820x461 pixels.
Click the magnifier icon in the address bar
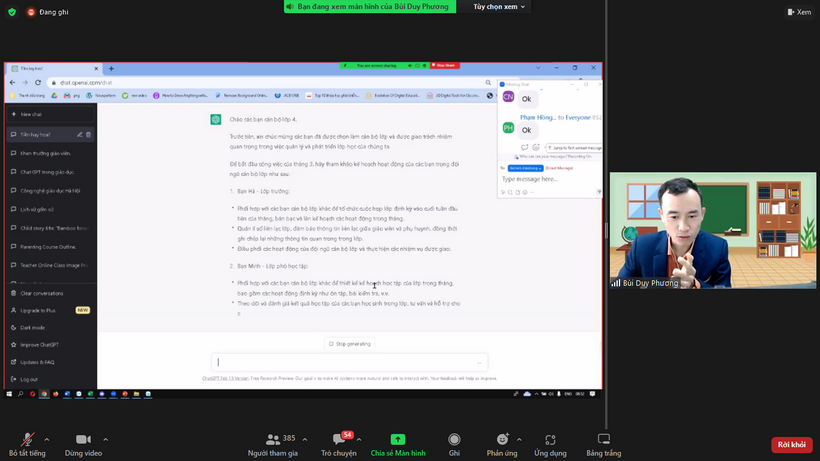point(488,83)
